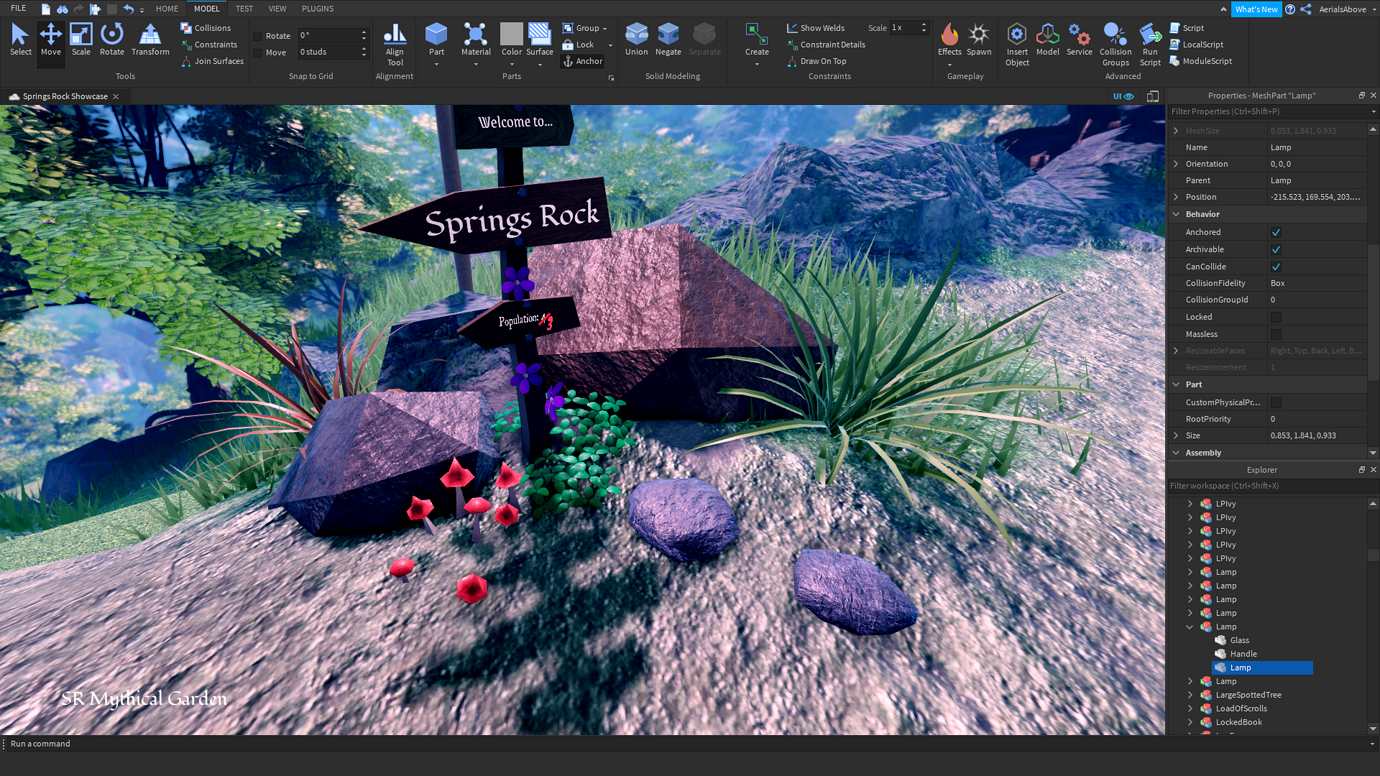
Task: Uncheck the Anchored property checkbox
Action: [1276, 232]
